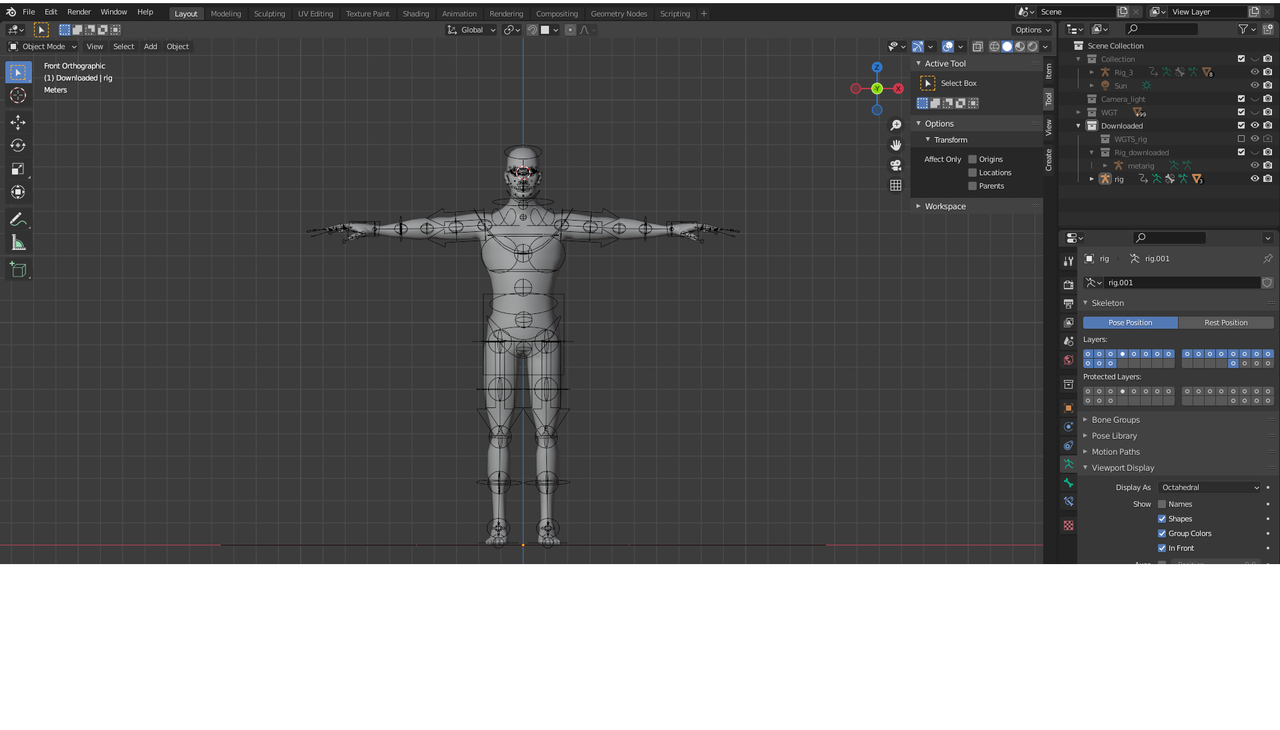The height and width of the screenshot is (730, 1280).
Task: Open viewport Add menu
Action: [x=150, y=46]
